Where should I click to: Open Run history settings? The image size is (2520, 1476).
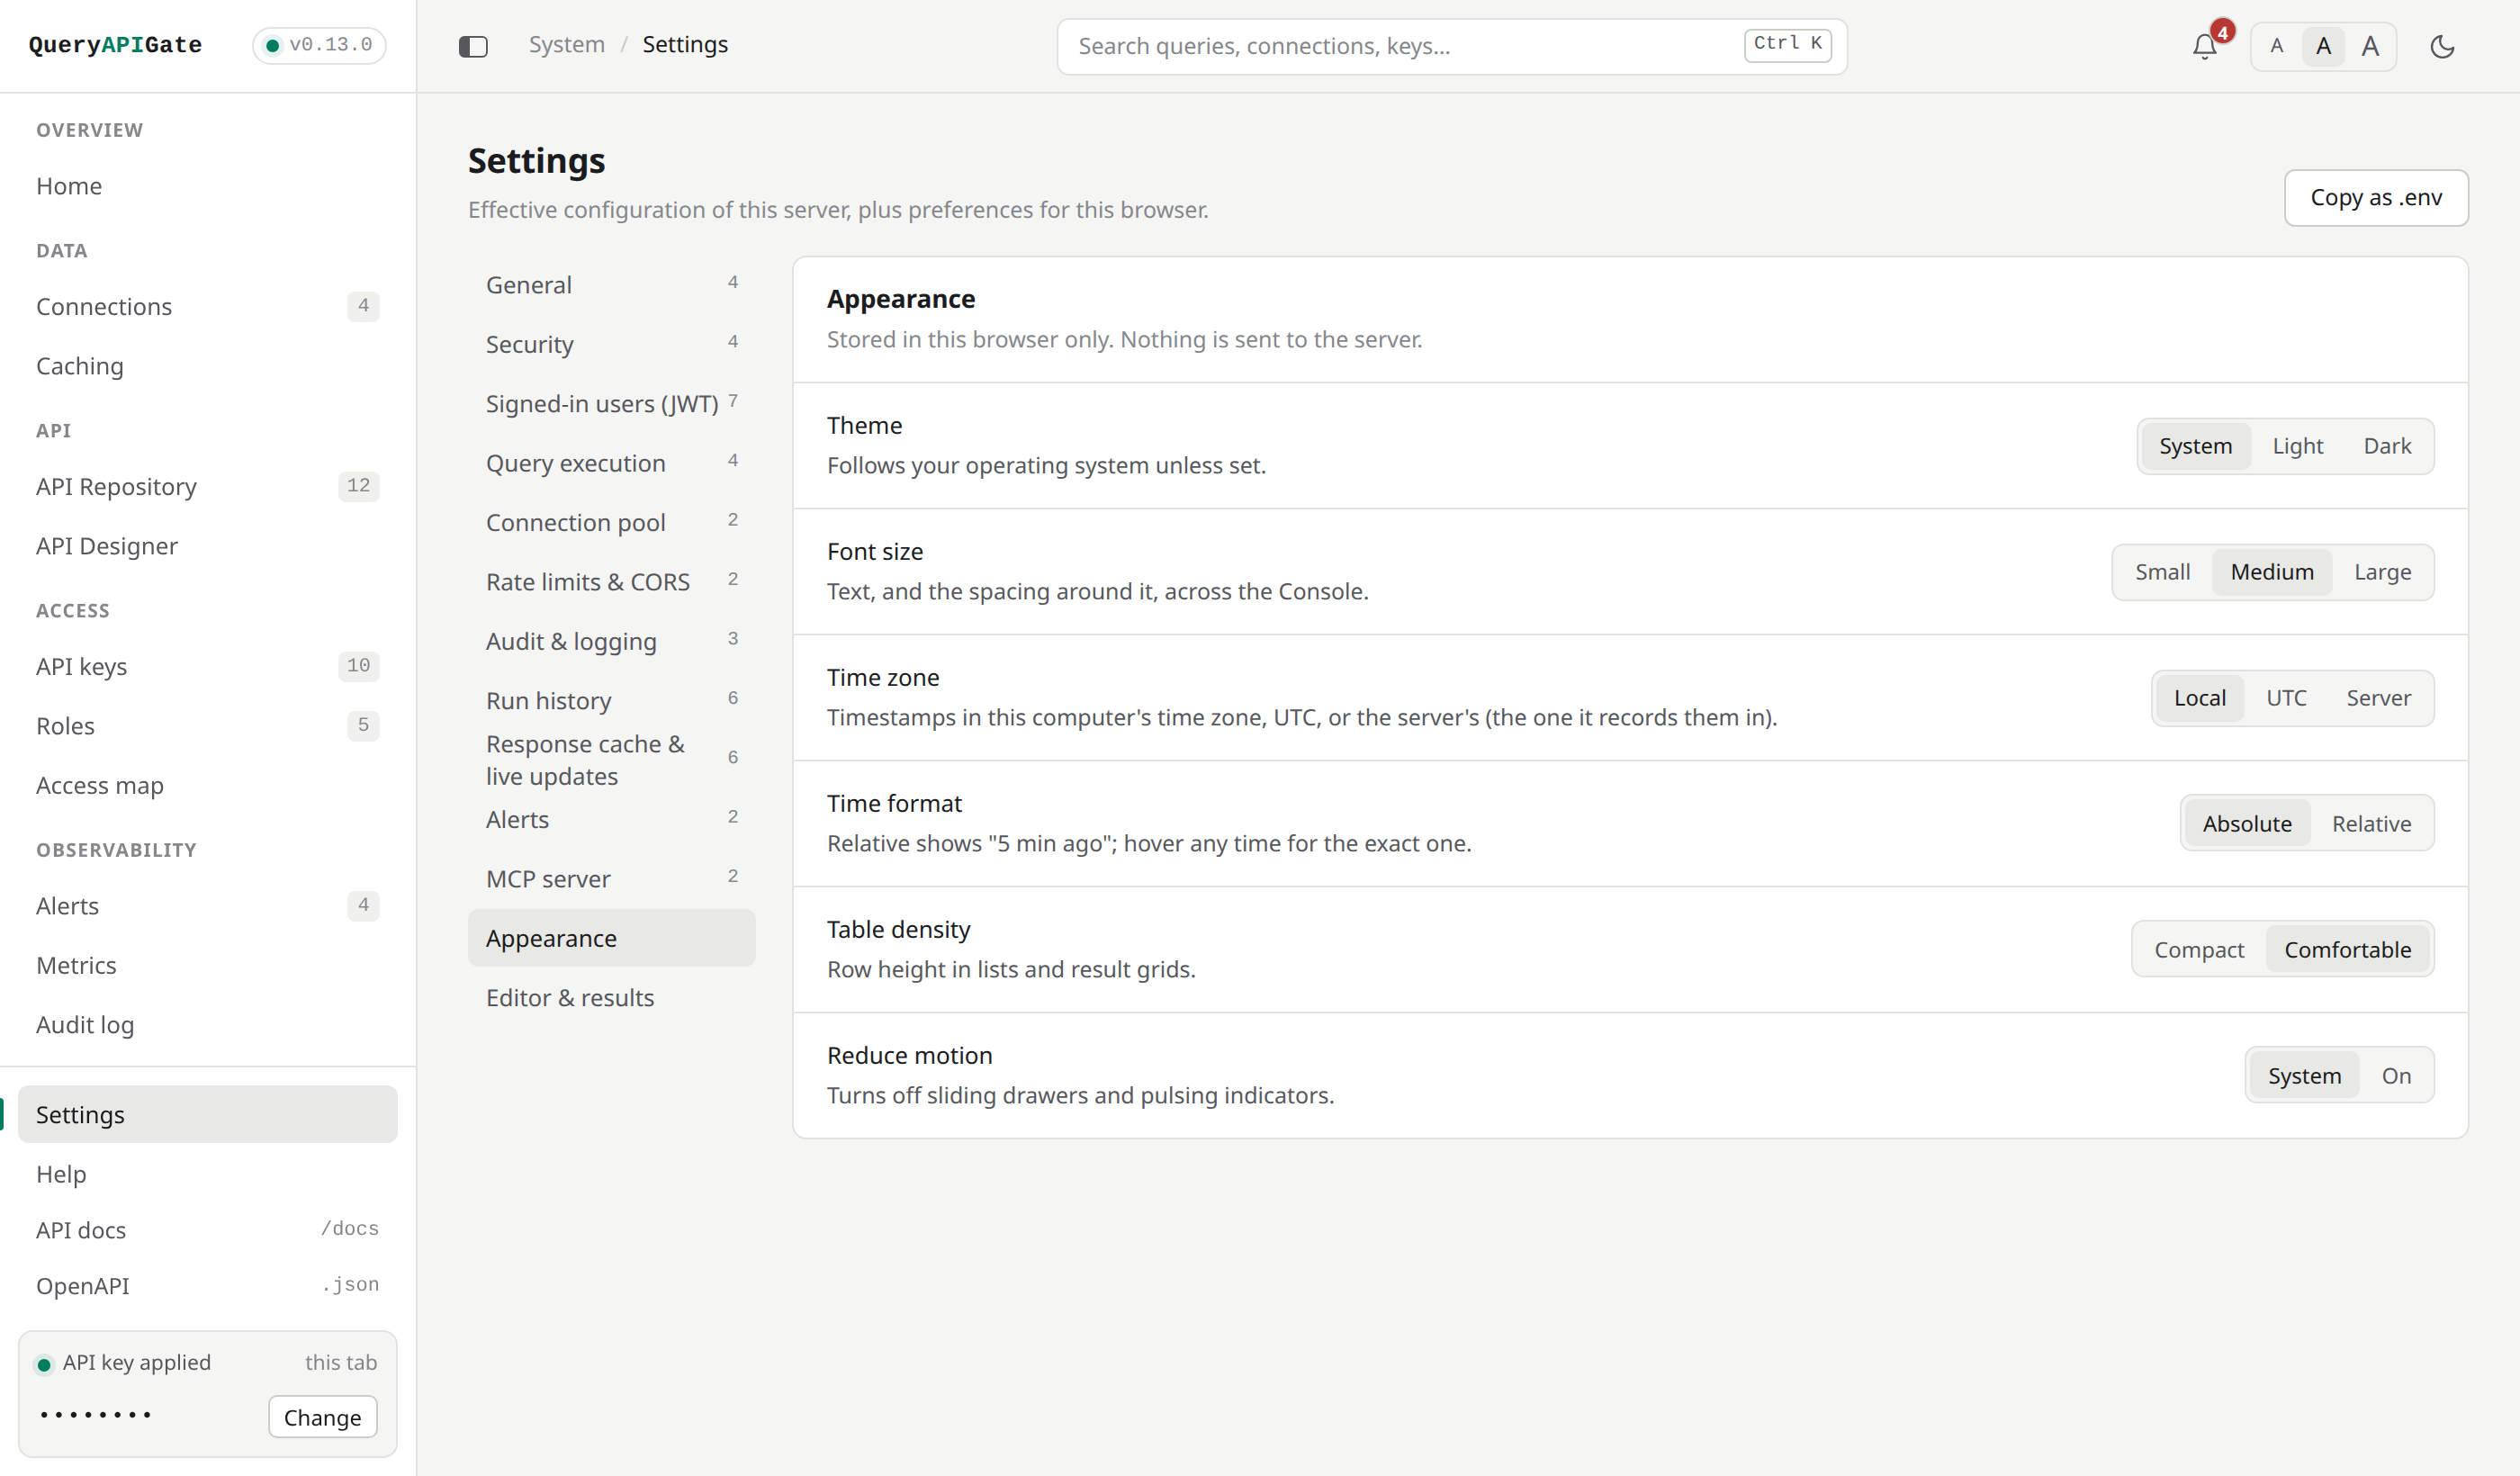click(611, 701)
